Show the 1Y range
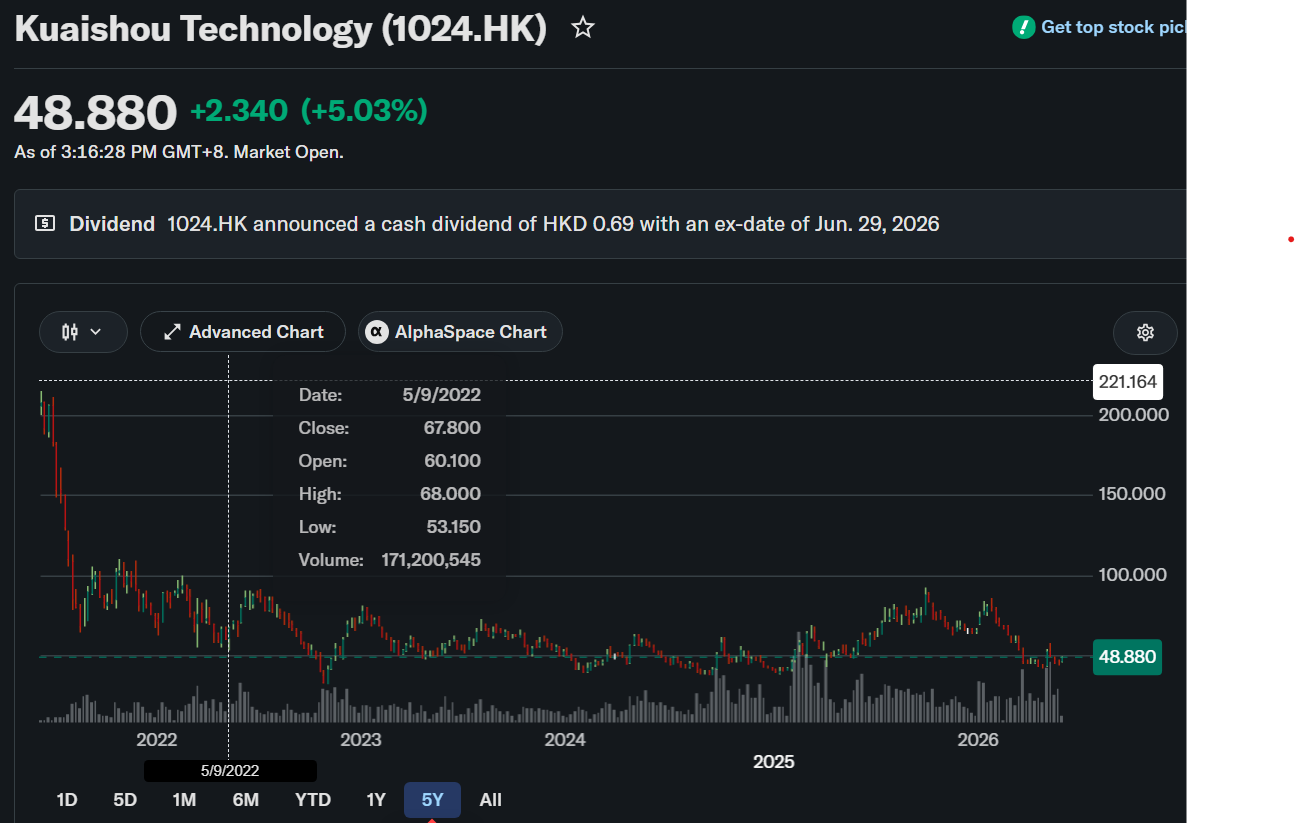Image resolution: width=1295 pixels, height=823 pixels. [x=376, y=800]
